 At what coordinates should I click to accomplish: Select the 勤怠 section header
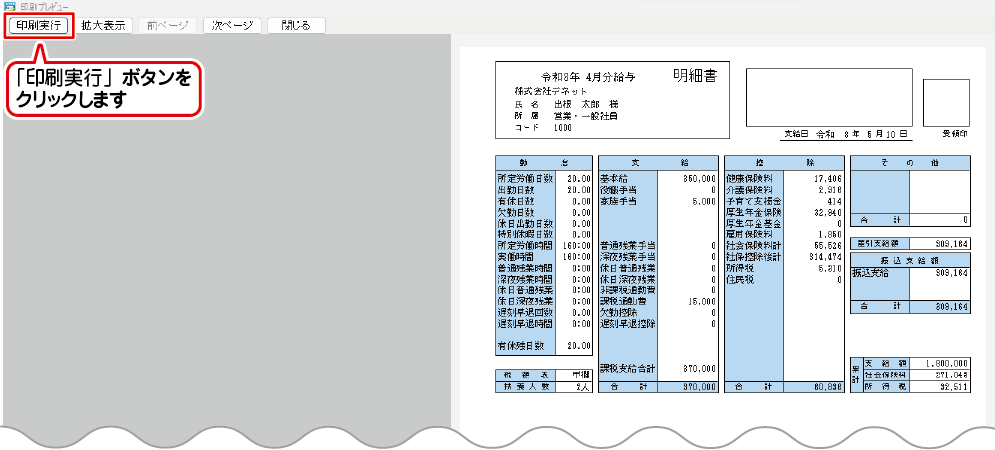[x=543, y=162]
